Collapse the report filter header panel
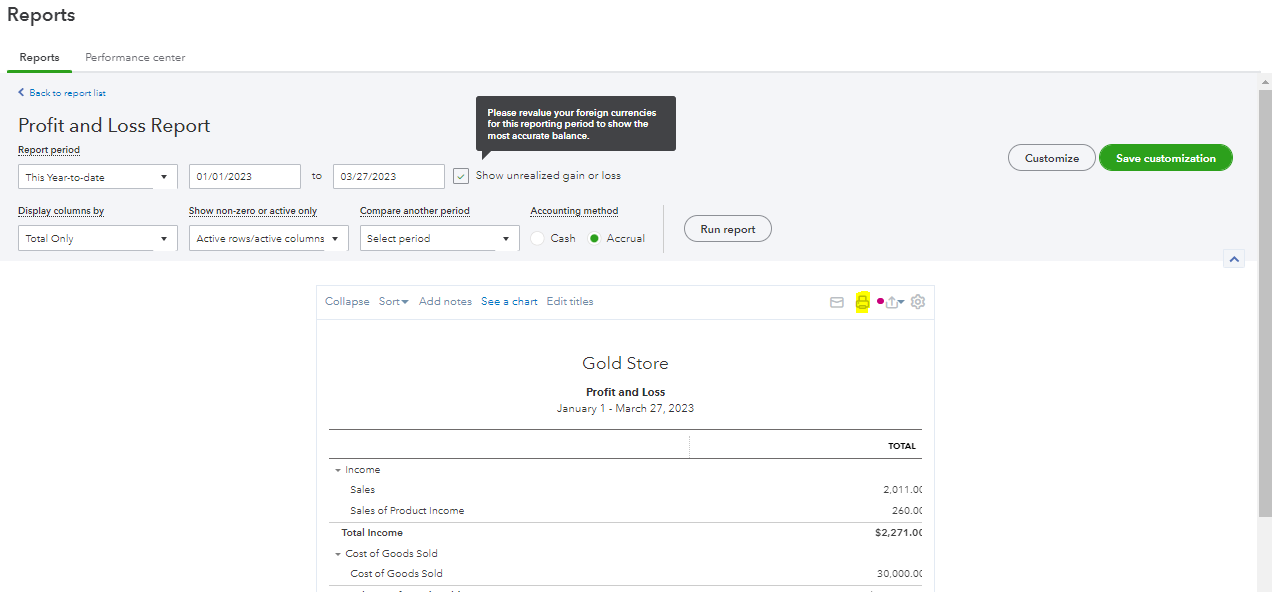Viewport: 1272px width, 592px height. [x=1234, y=259]
